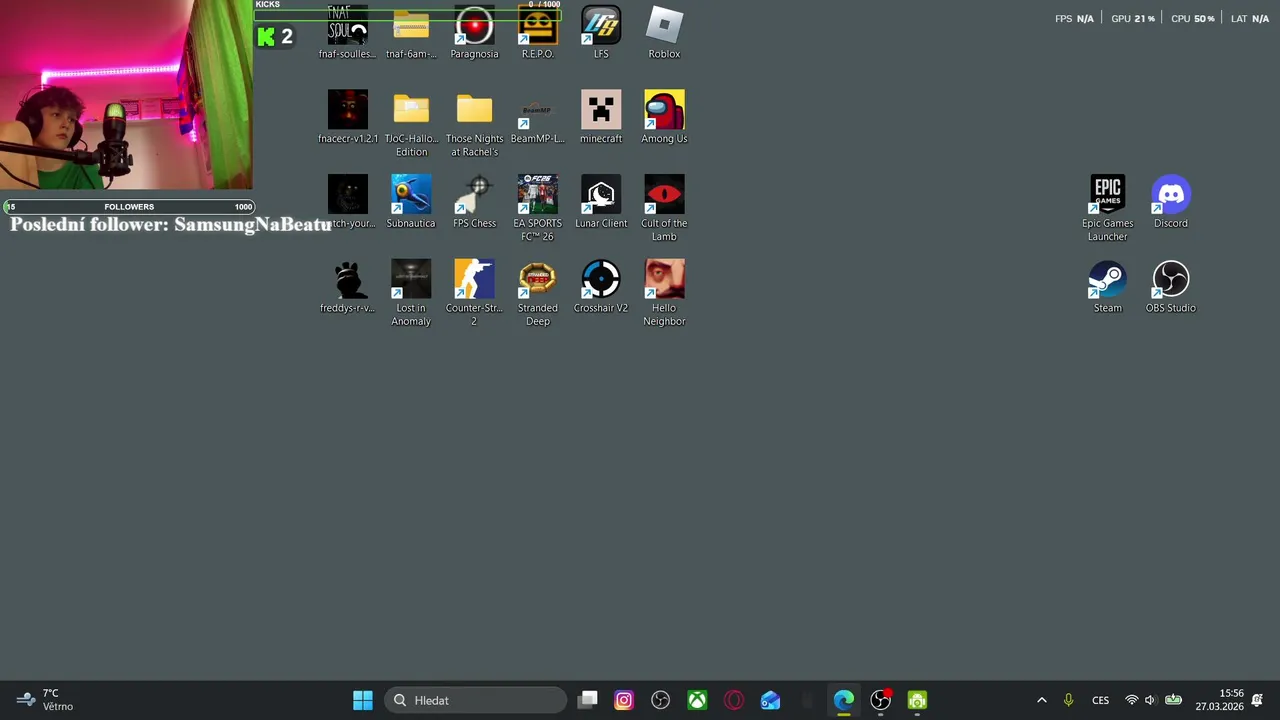1280x720 pixels.
Task: Open Opera browser from the taskbar
Action: tap(734, 700)
